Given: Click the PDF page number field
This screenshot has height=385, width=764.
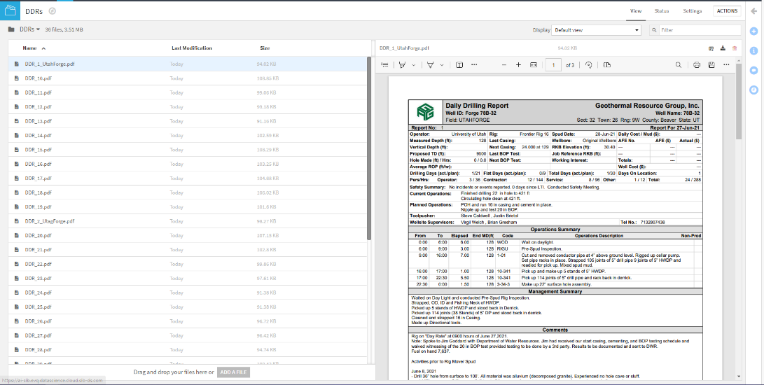Looking at the screenshot, I should click(x=553, y=65).
